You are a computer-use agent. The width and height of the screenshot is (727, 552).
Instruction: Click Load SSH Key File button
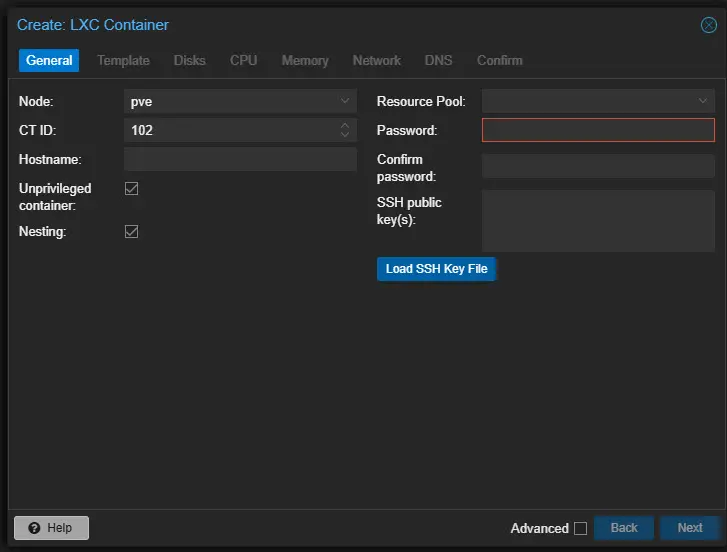coord(436,269)
